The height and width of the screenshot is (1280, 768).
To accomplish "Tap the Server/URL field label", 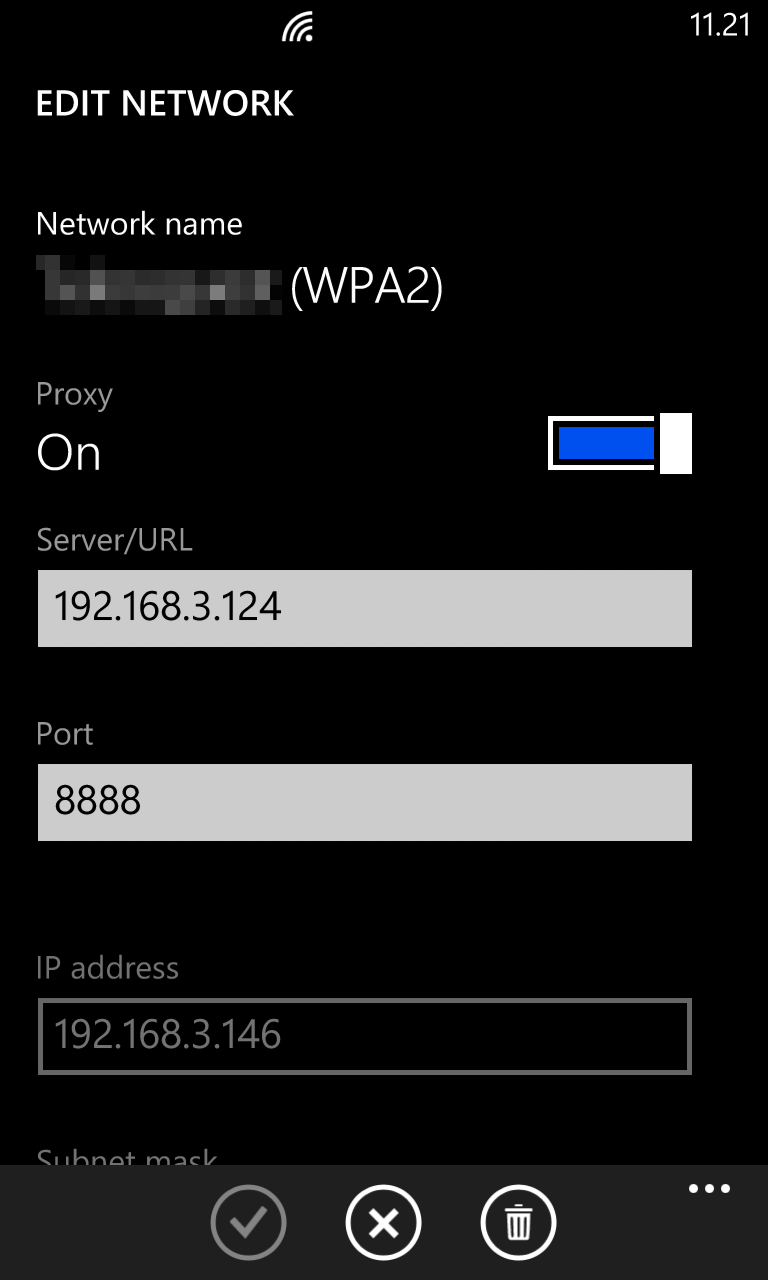I will tap(114, 541).
